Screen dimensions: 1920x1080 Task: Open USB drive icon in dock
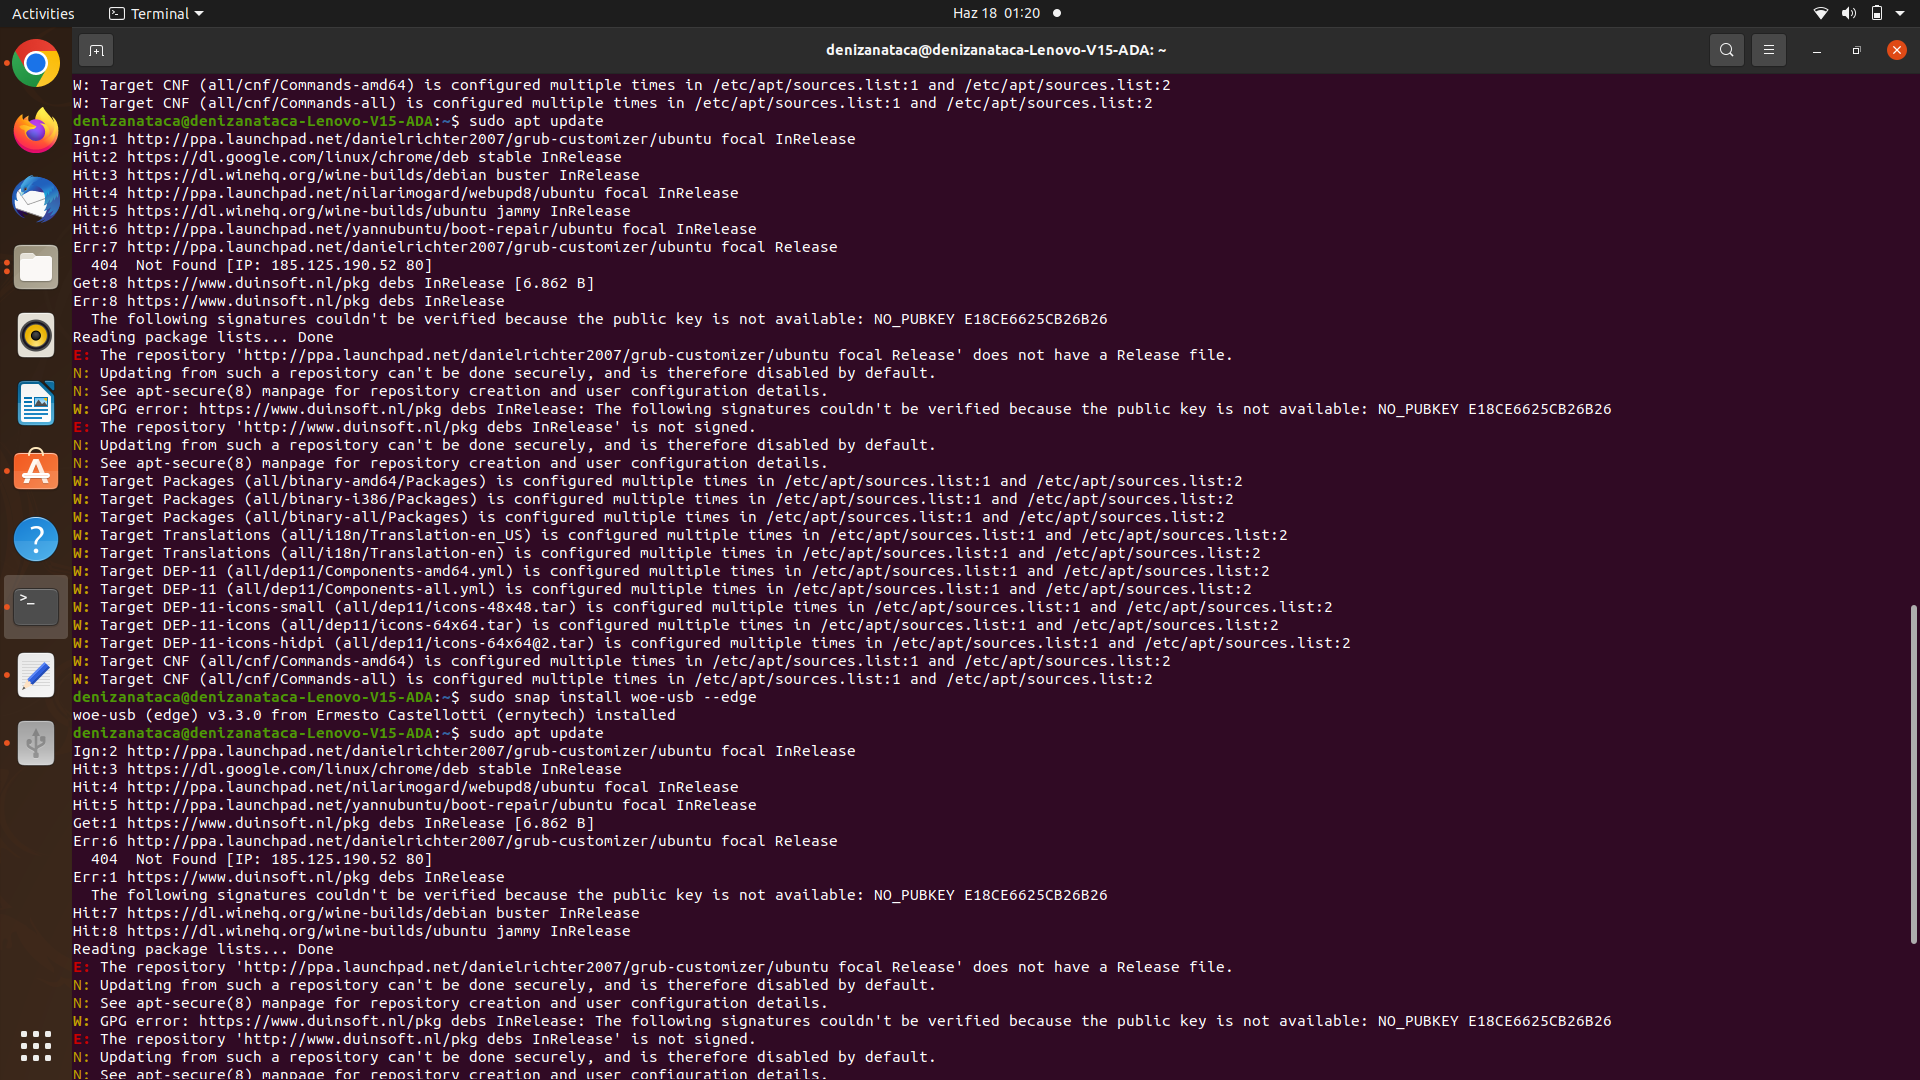tap(36, 743)
